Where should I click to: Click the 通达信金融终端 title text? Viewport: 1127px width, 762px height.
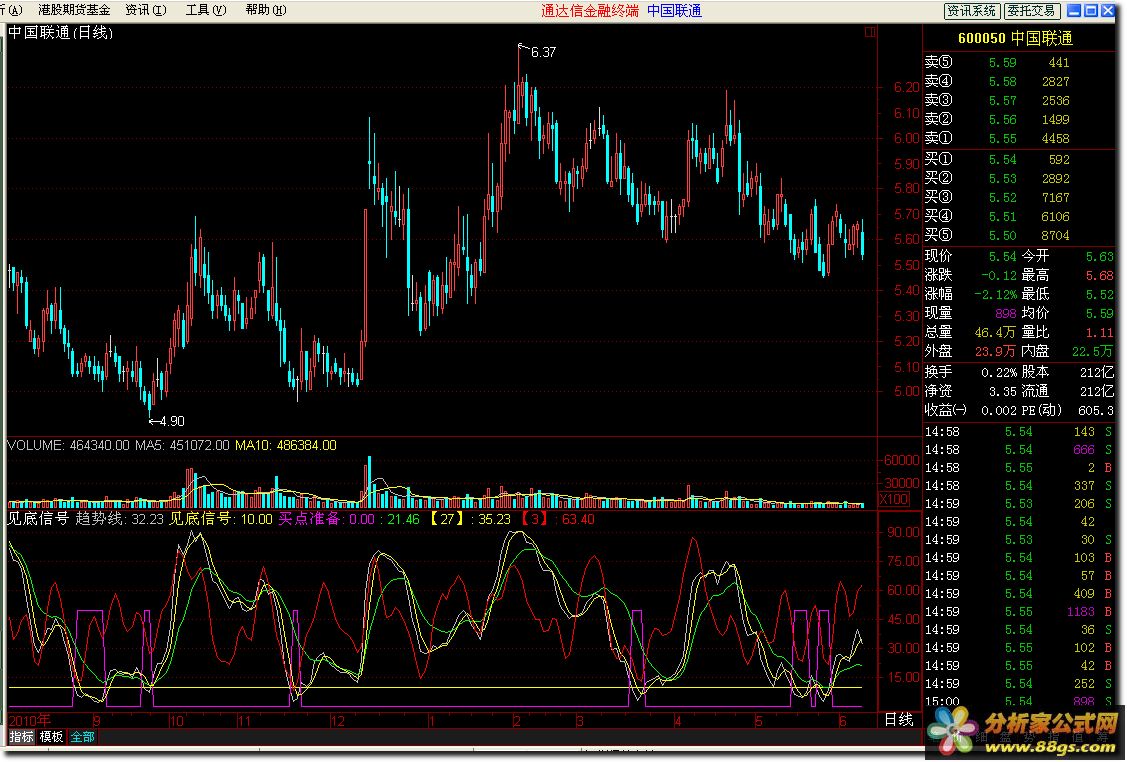pyautogui.click(x=589, y=11)
